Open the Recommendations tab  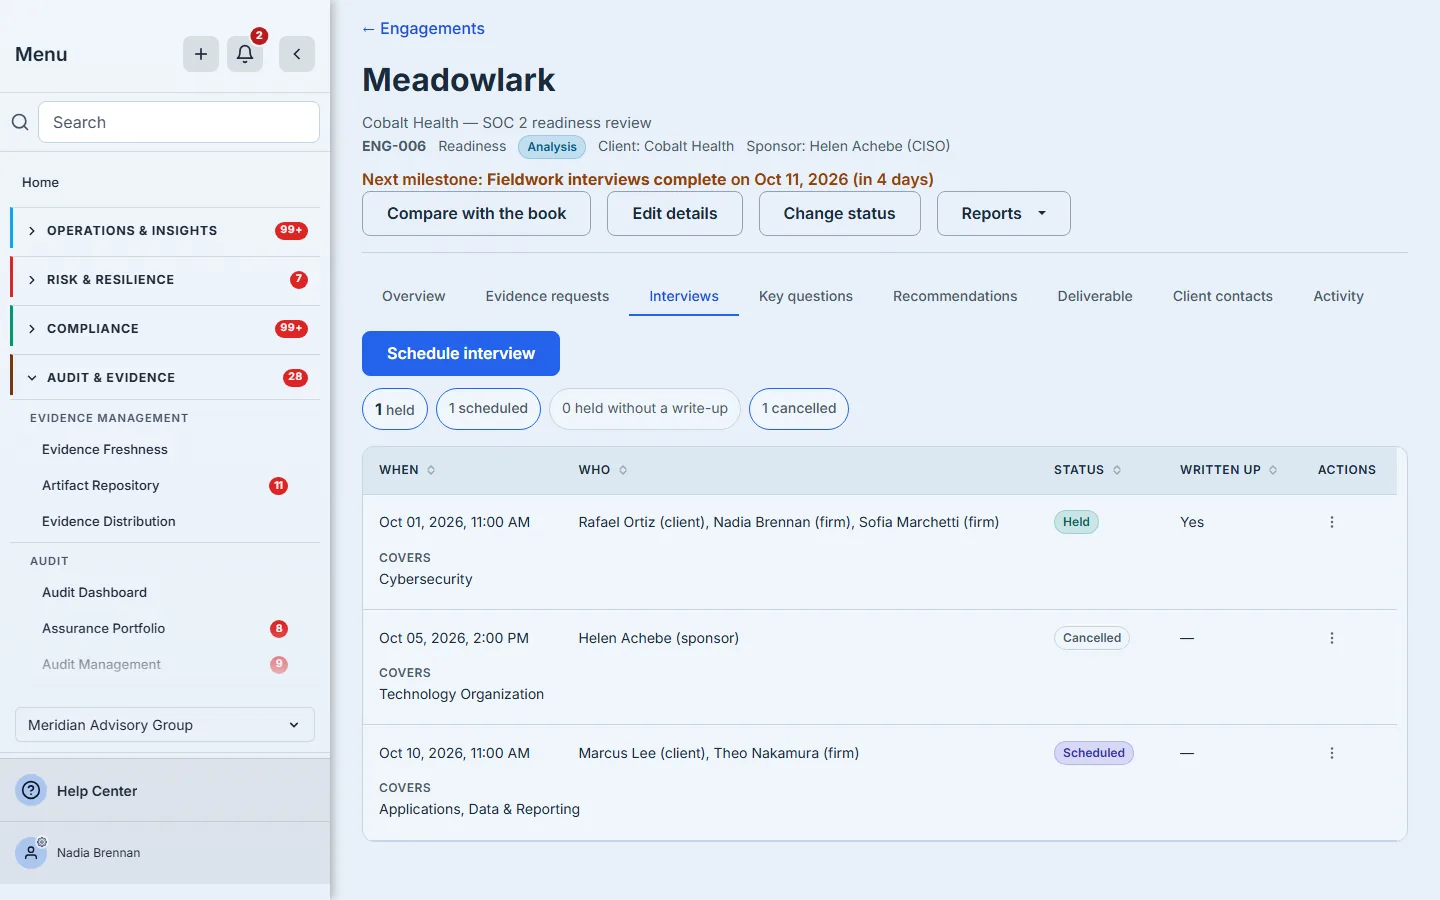click(955, 296)
